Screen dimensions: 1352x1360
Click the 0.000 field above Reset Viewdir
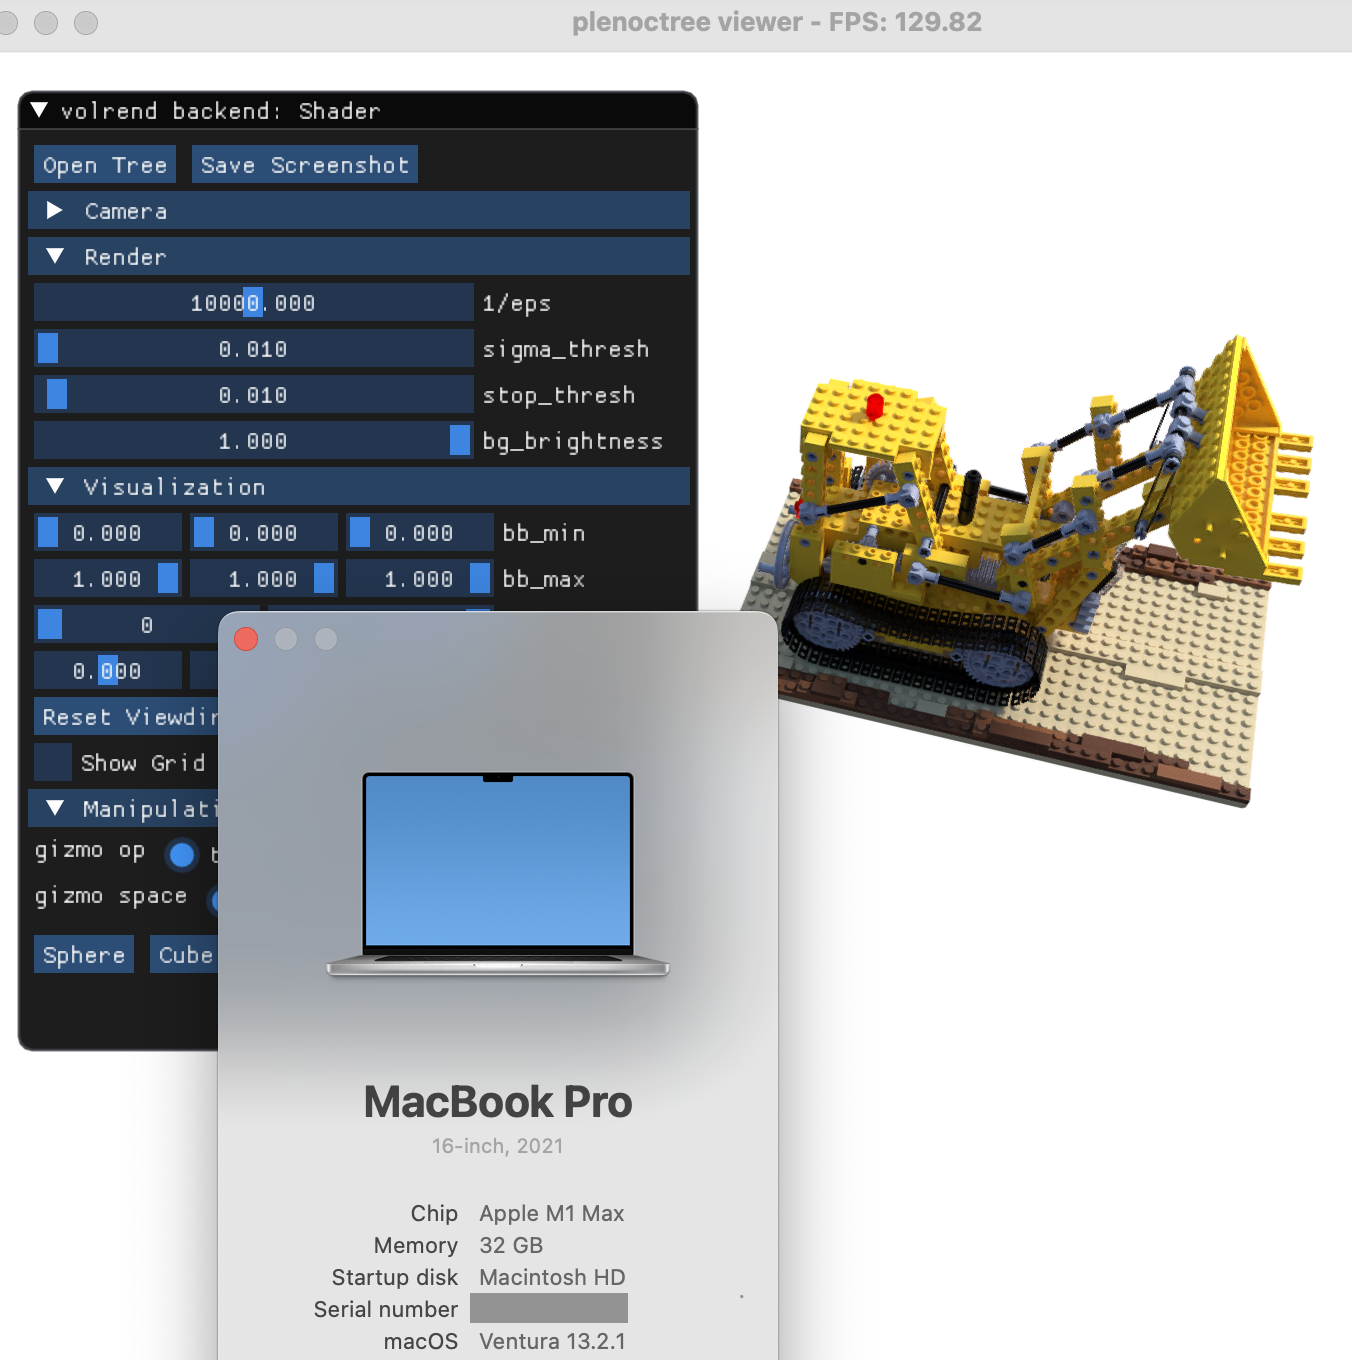point(108,671)
